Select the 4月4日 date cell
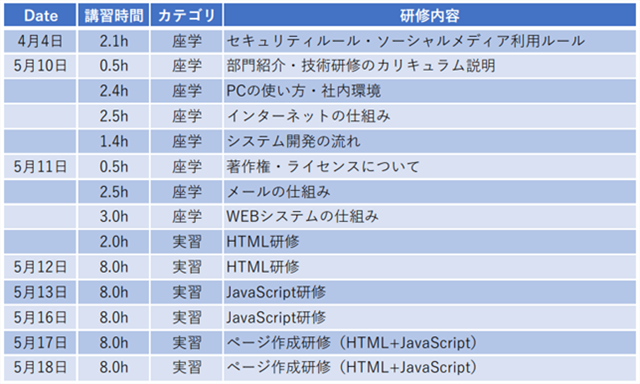640x384 pixels. [x=40, y=41]
